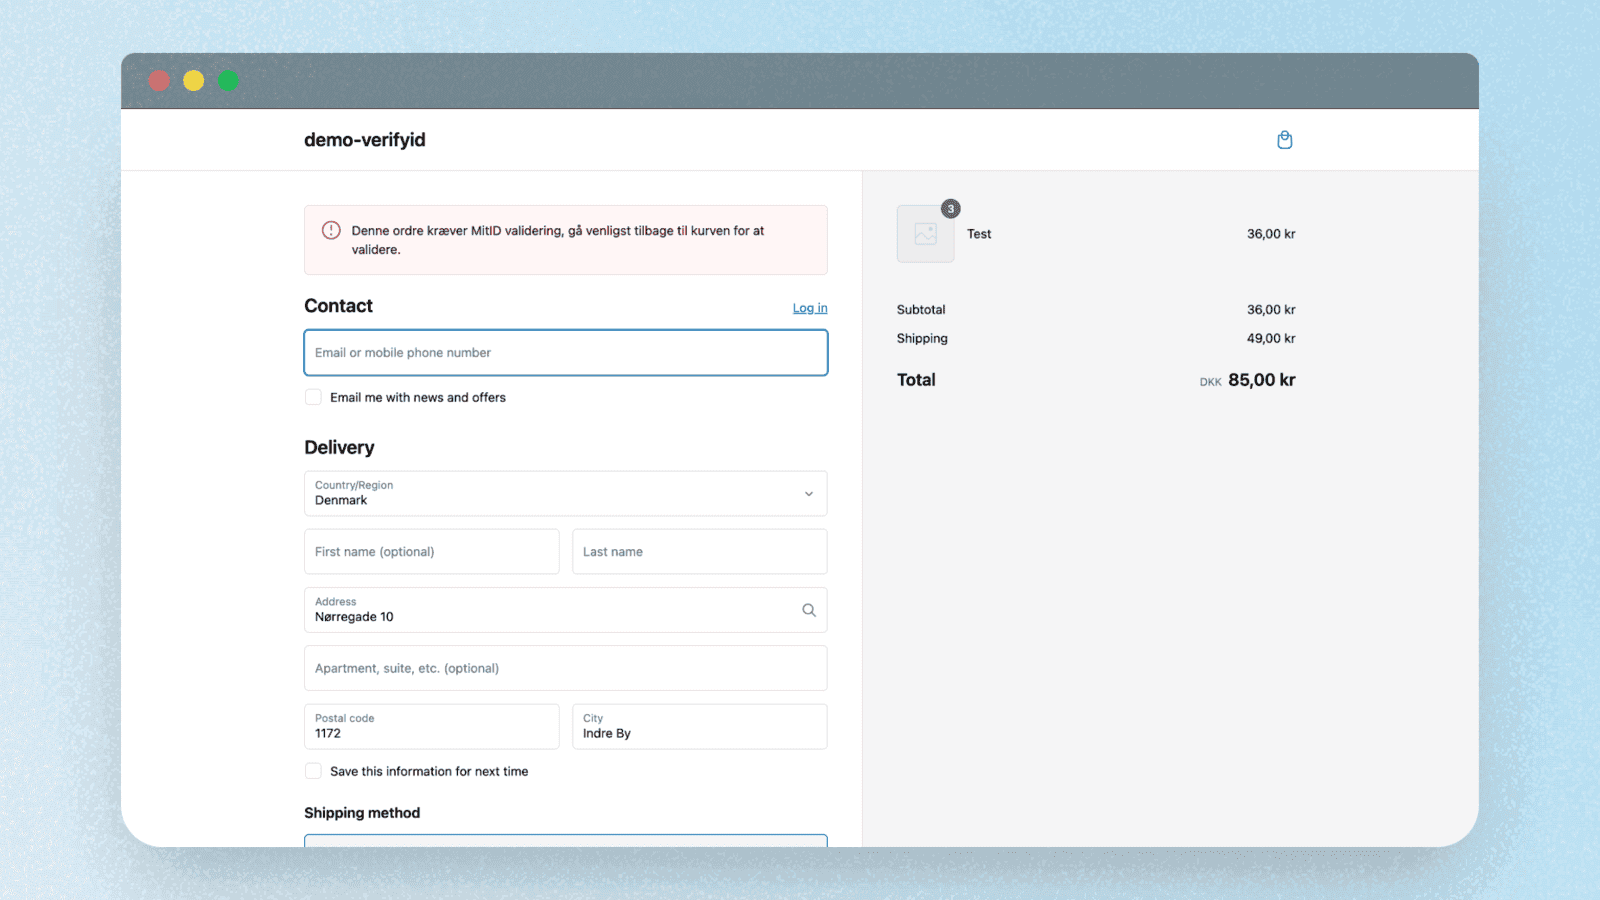
Task: Click the Test product image placeholder
Action: tap(925, 234)
